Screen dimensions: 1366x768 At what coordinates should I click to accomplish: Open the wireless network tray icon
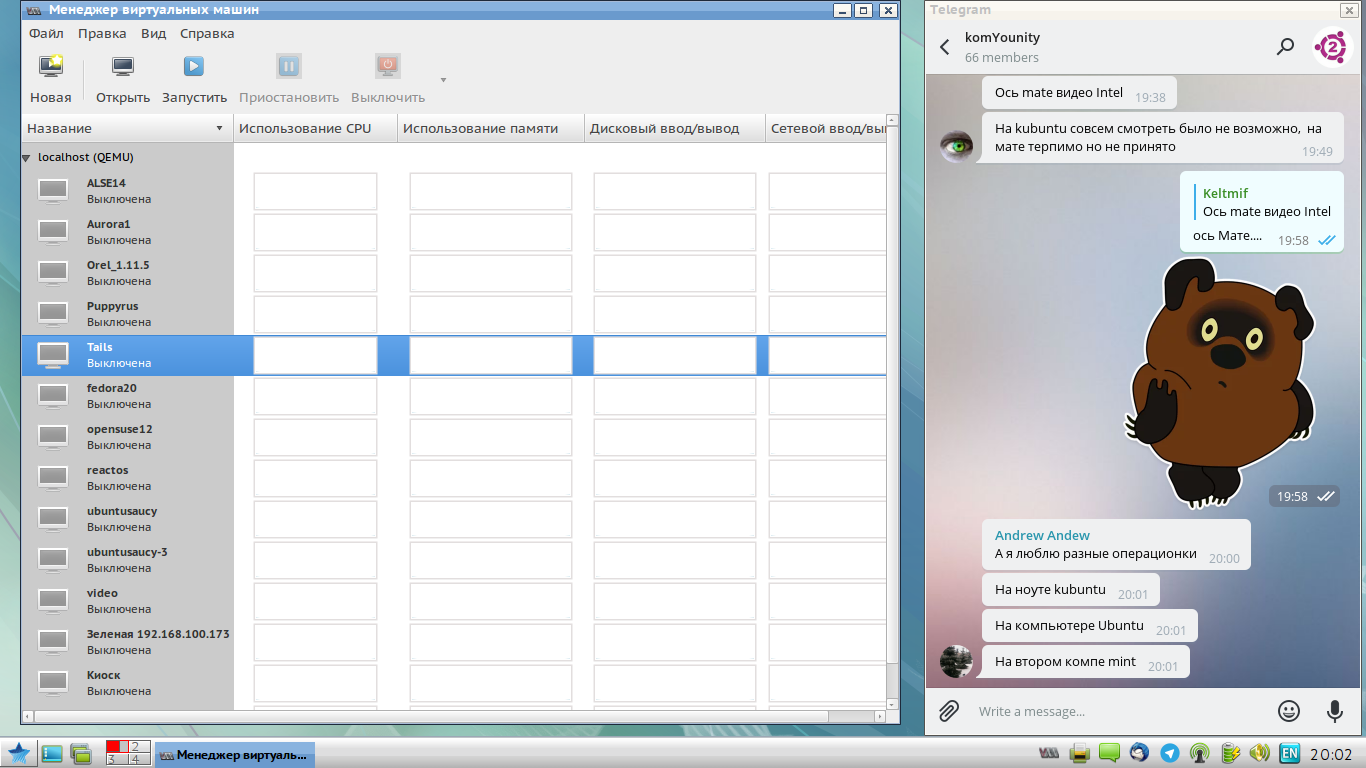(x=1199, y=753)
